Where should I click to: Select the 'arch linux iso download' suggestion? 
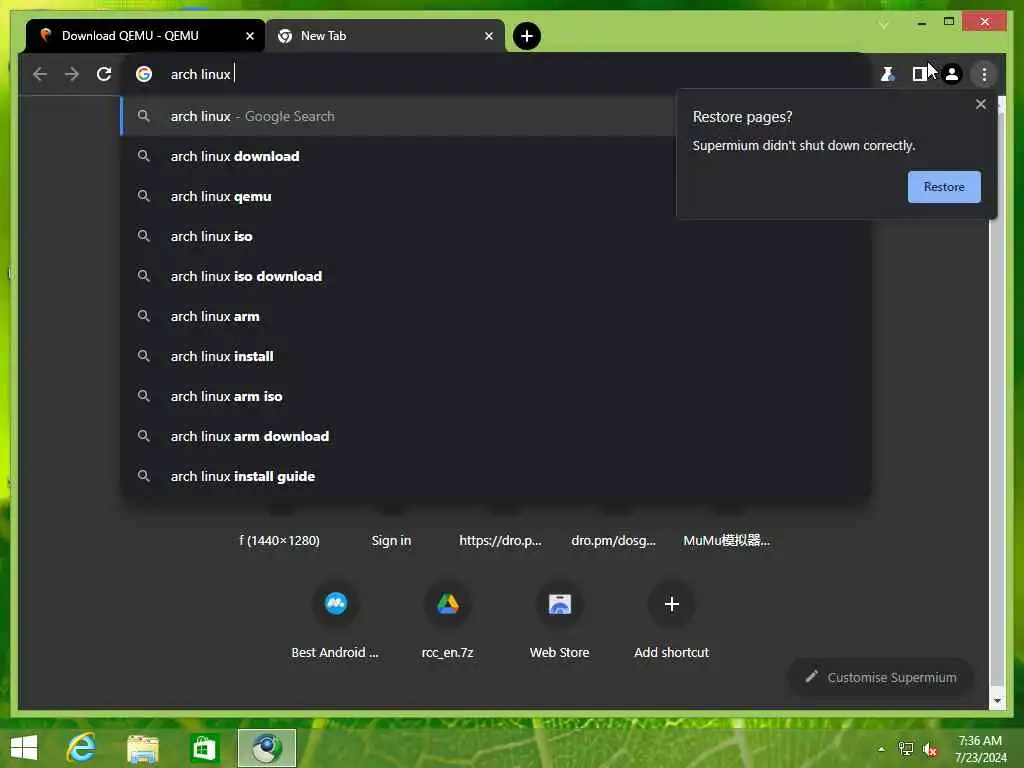tap(495, 276)
